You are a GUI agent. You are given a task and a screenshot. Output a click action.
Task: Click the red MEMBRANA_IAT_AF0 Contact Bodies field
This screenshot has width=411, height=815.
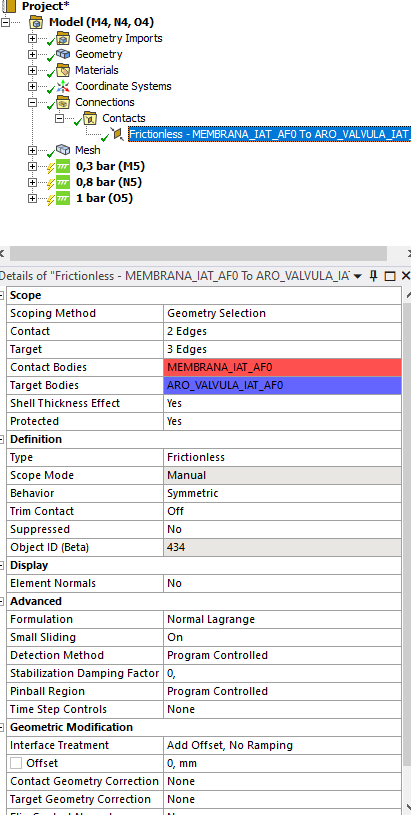pos(283,367)
